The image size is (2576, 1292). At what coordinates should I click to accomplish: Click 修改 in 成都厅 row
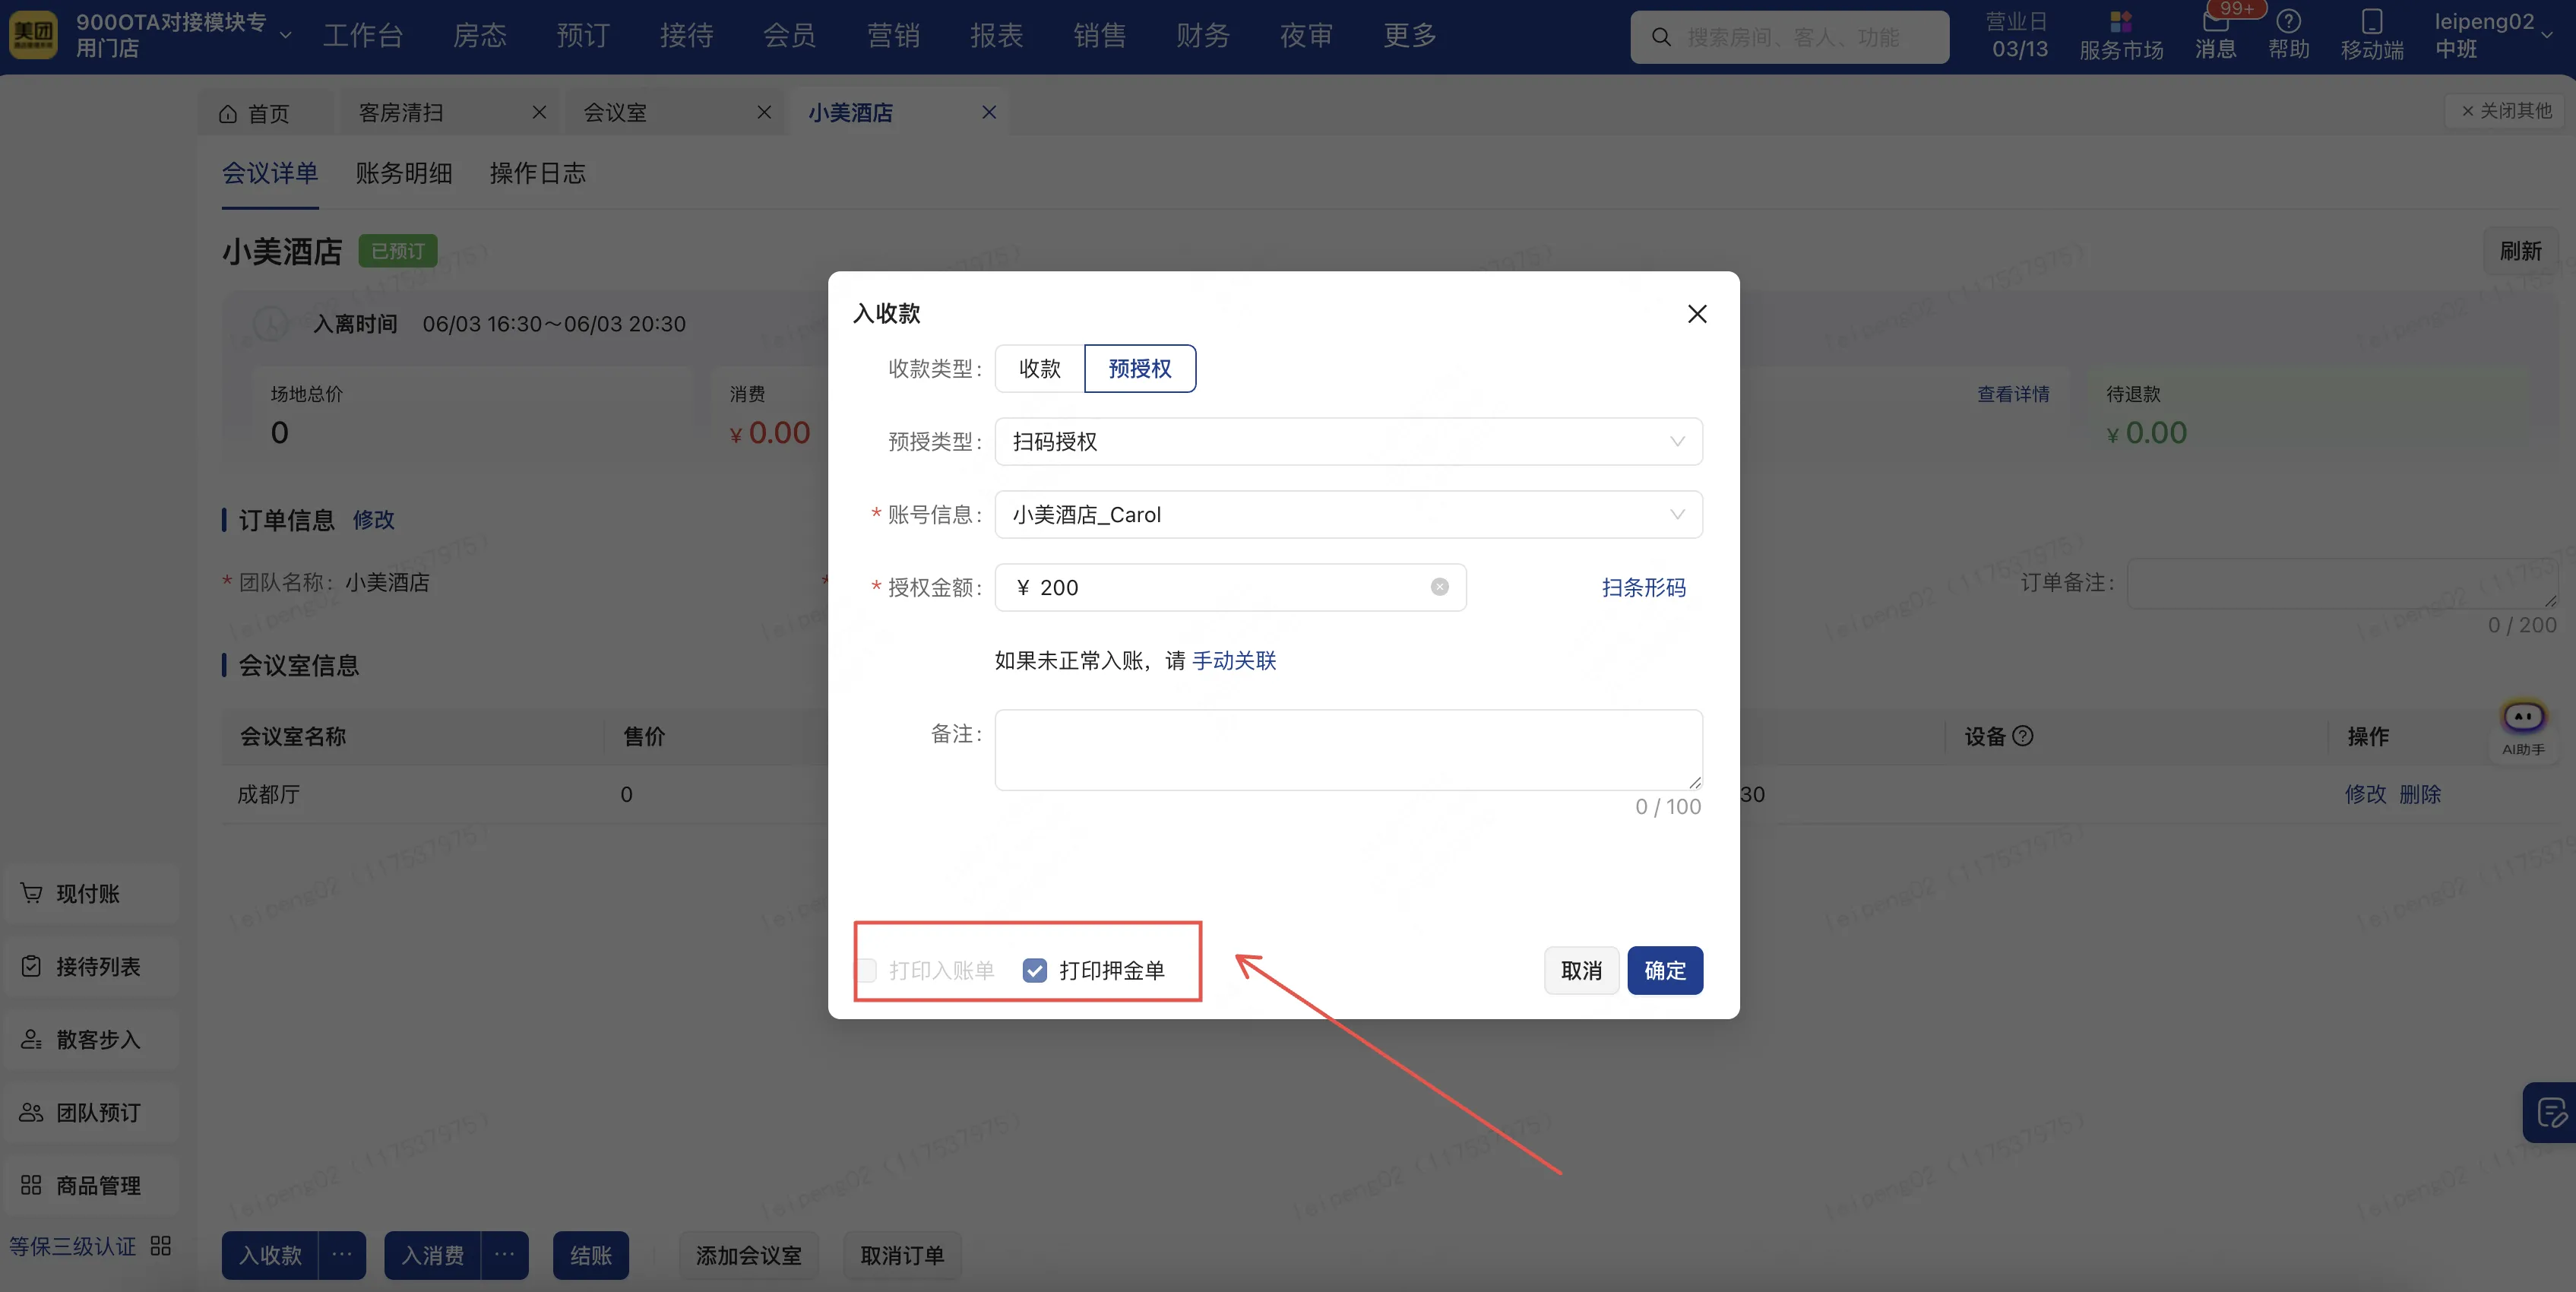tap(2366, 794)
